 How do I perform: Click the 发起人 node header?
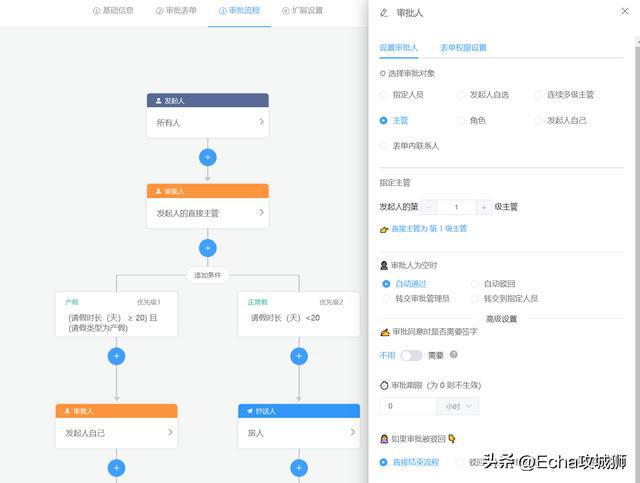(208, 100)
